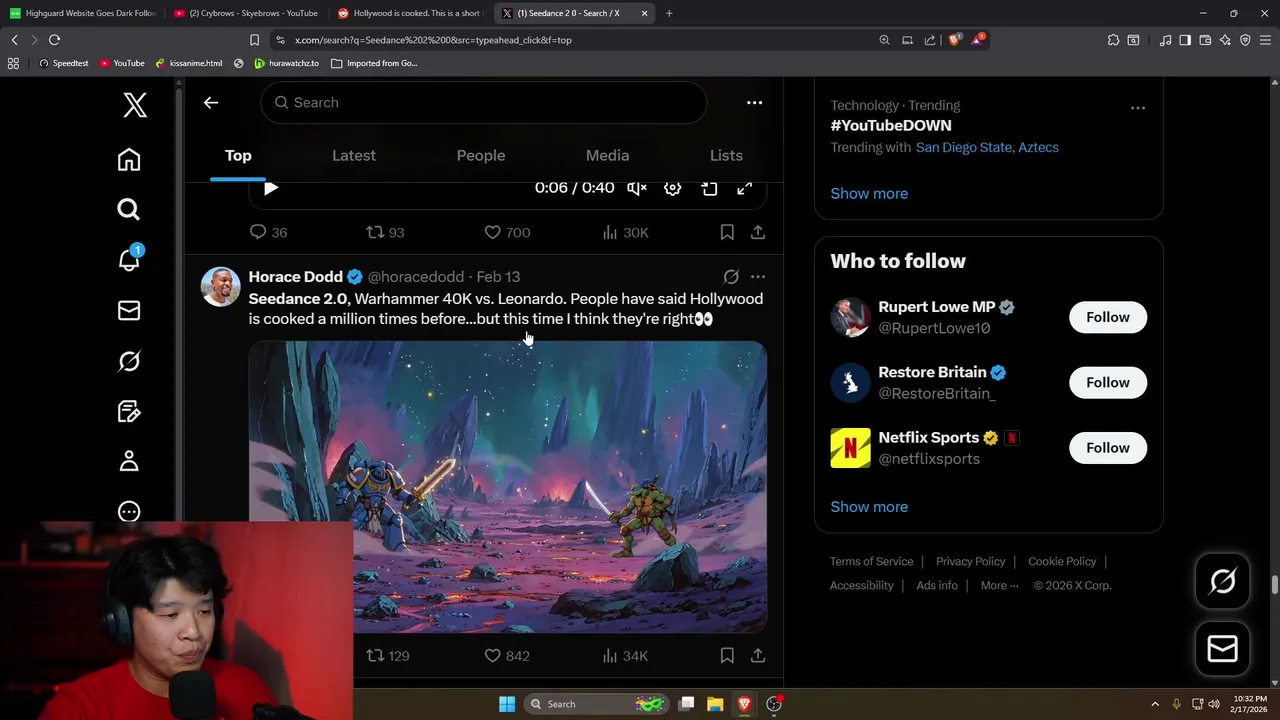Image resolution: width=1280 pixels, height=720 pixels.
Task: Open Messages envelope in sidebar
Action: tap(129, 311)
